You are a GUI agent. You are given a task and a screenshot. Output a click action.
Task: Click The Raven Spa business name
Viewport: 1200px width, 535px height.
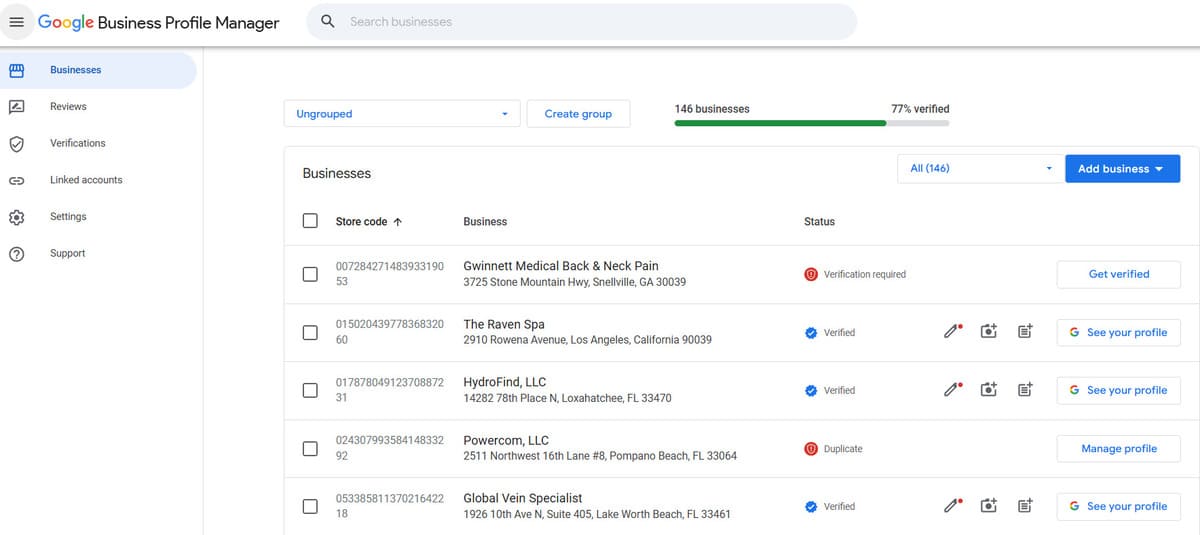[504, 324]
